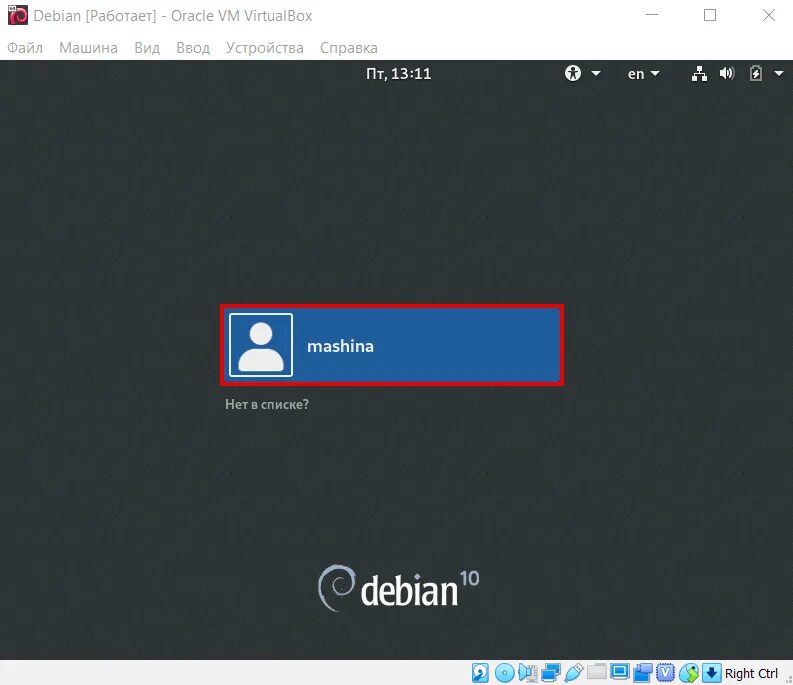Open the shared folders indicator
The width and height of the screenshot is (793, 685).
596,672
